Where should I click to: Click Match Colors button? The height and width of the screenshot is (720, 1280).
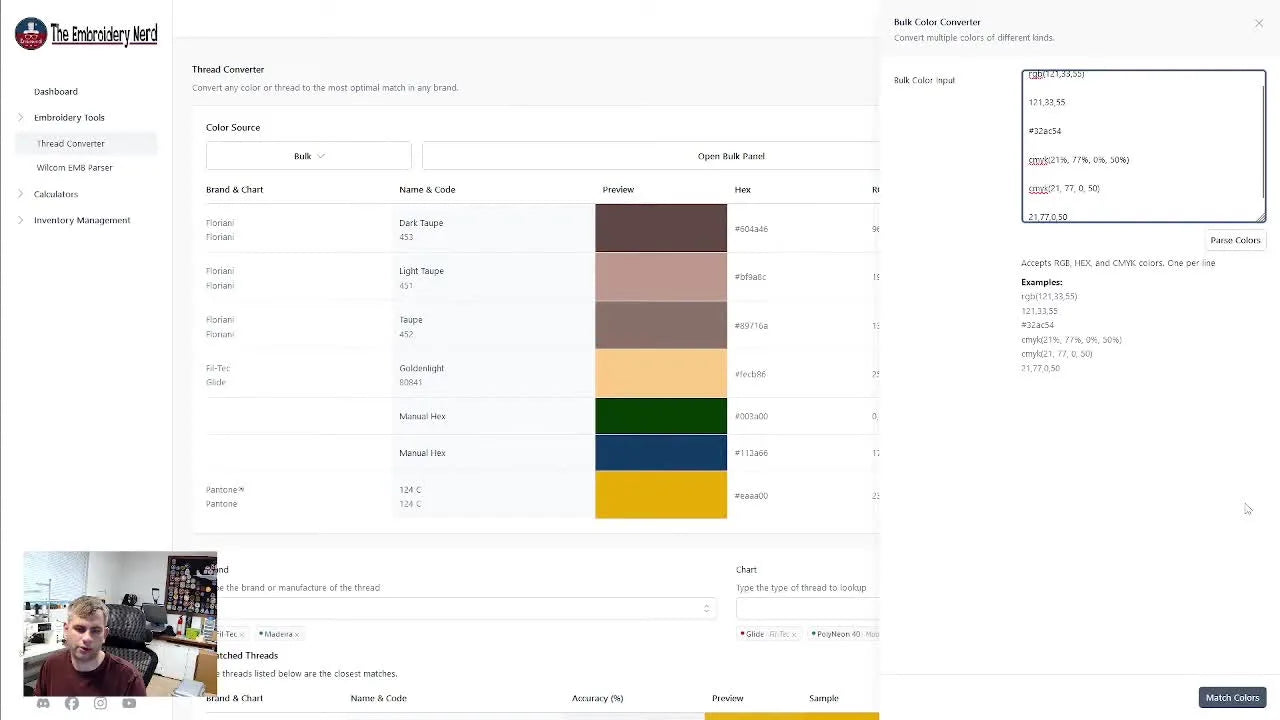click(1232, 698)
